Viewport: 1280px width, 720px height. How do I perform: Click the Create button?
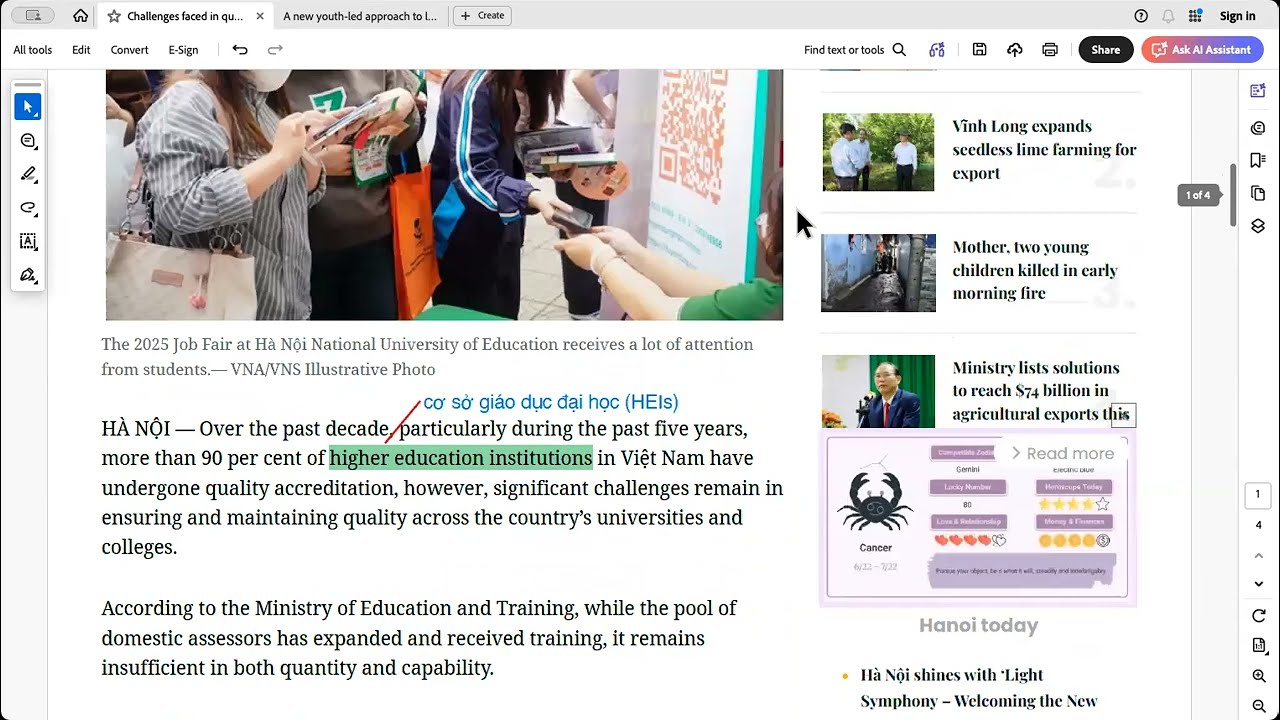[483, 15]
